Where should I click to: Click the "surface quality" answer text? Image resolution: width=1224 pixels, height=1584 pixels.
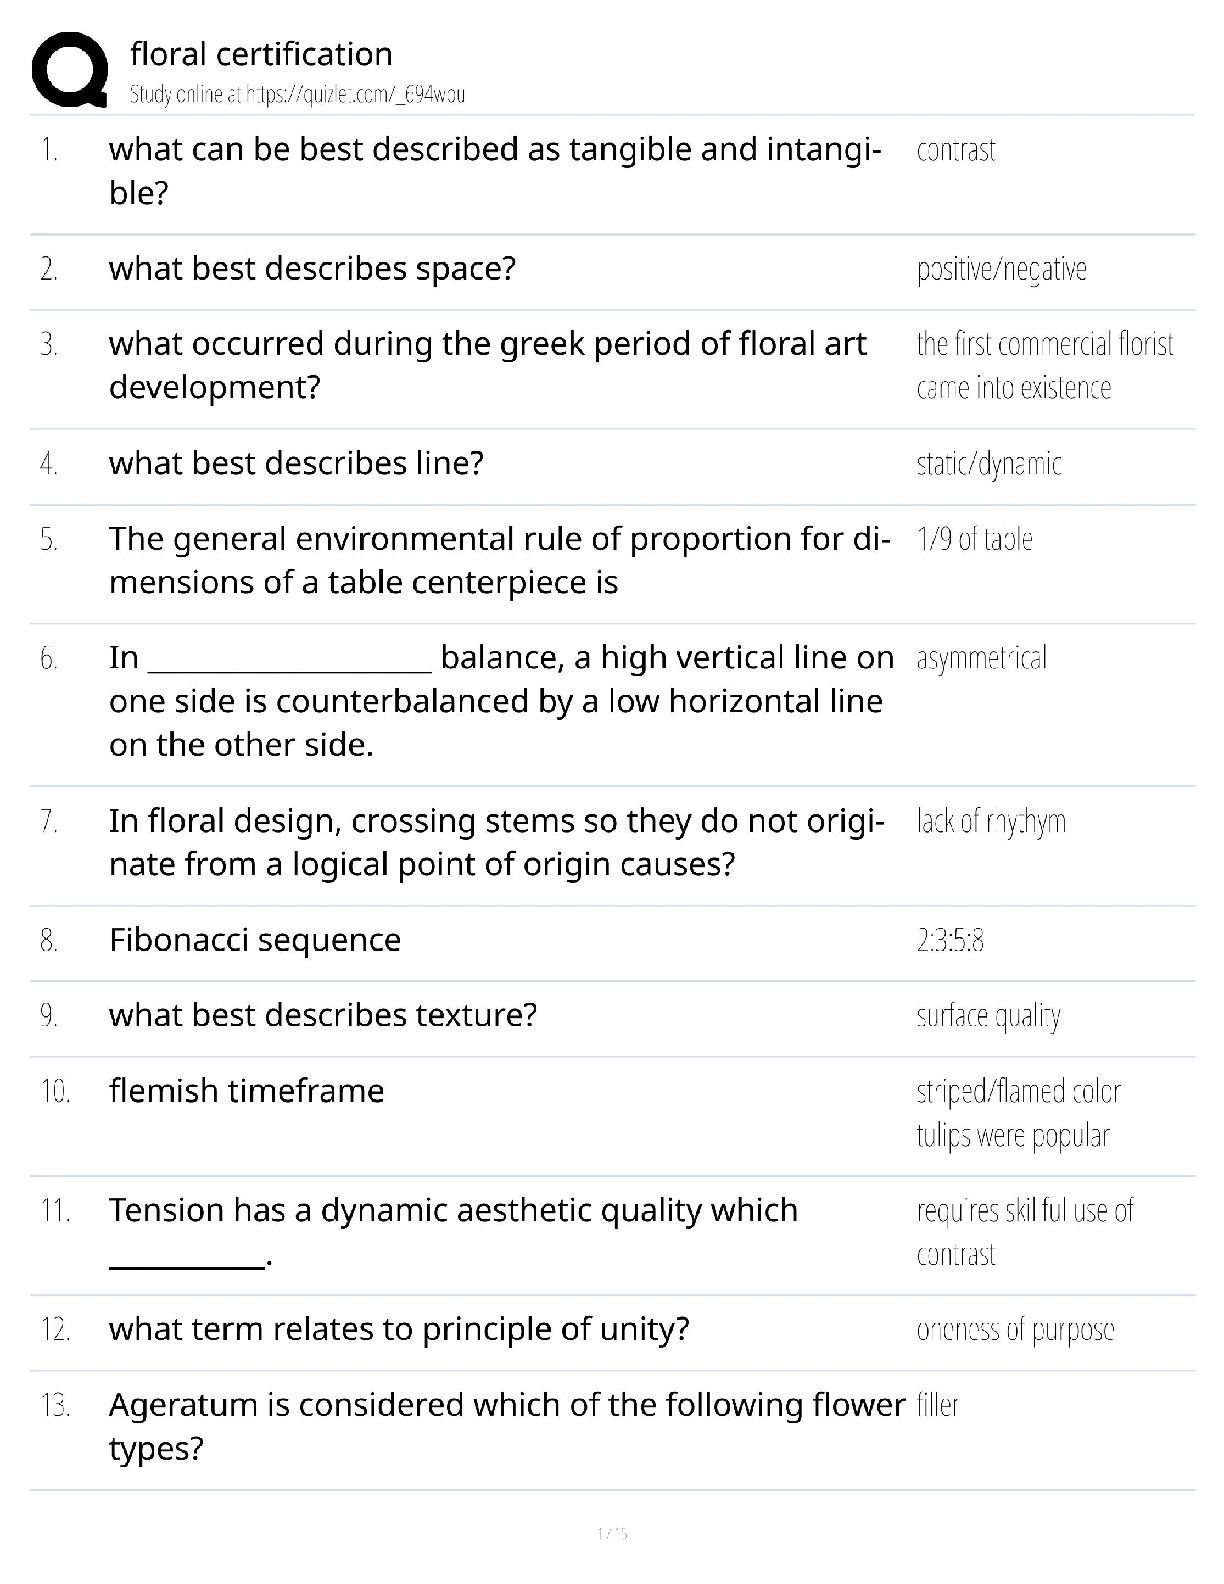pyautogui.click(x=988, y=1016)
